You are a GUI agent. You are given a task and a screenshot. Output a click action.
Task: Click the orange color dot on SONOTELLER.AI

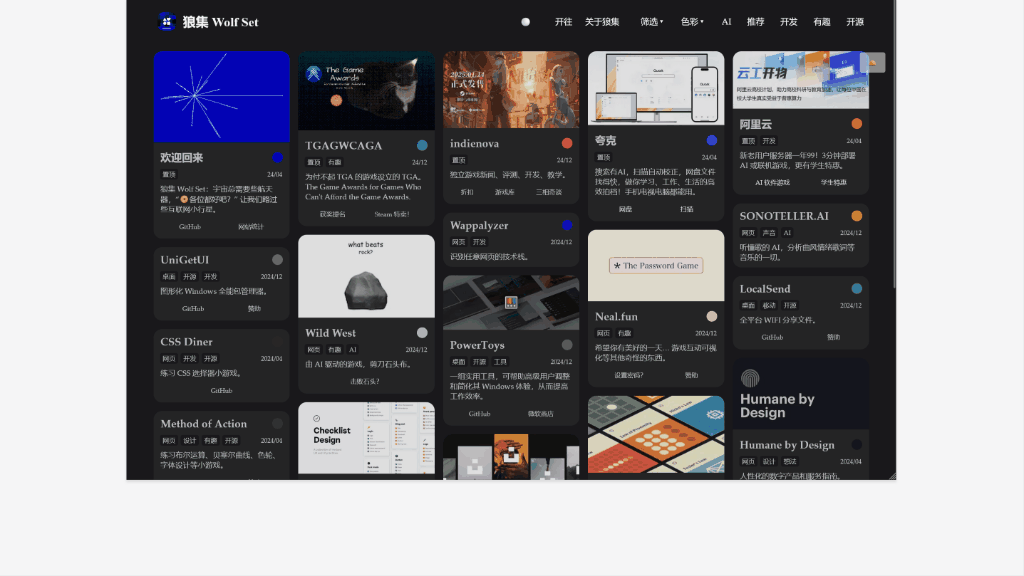857,216
